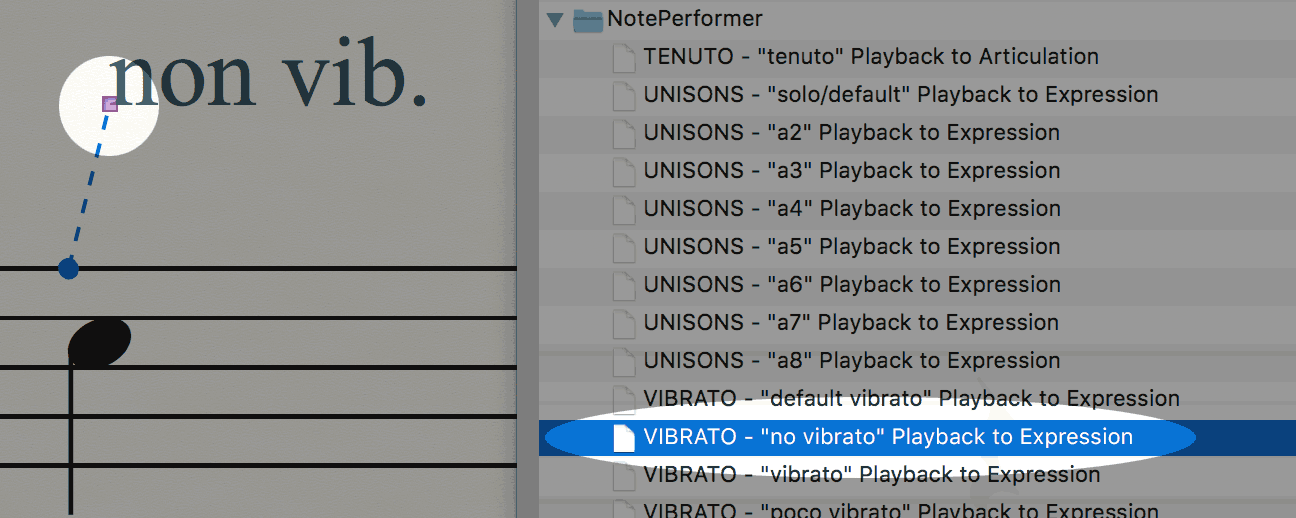Click the TENUTO "tenuto" file icon

pos(624,57)
